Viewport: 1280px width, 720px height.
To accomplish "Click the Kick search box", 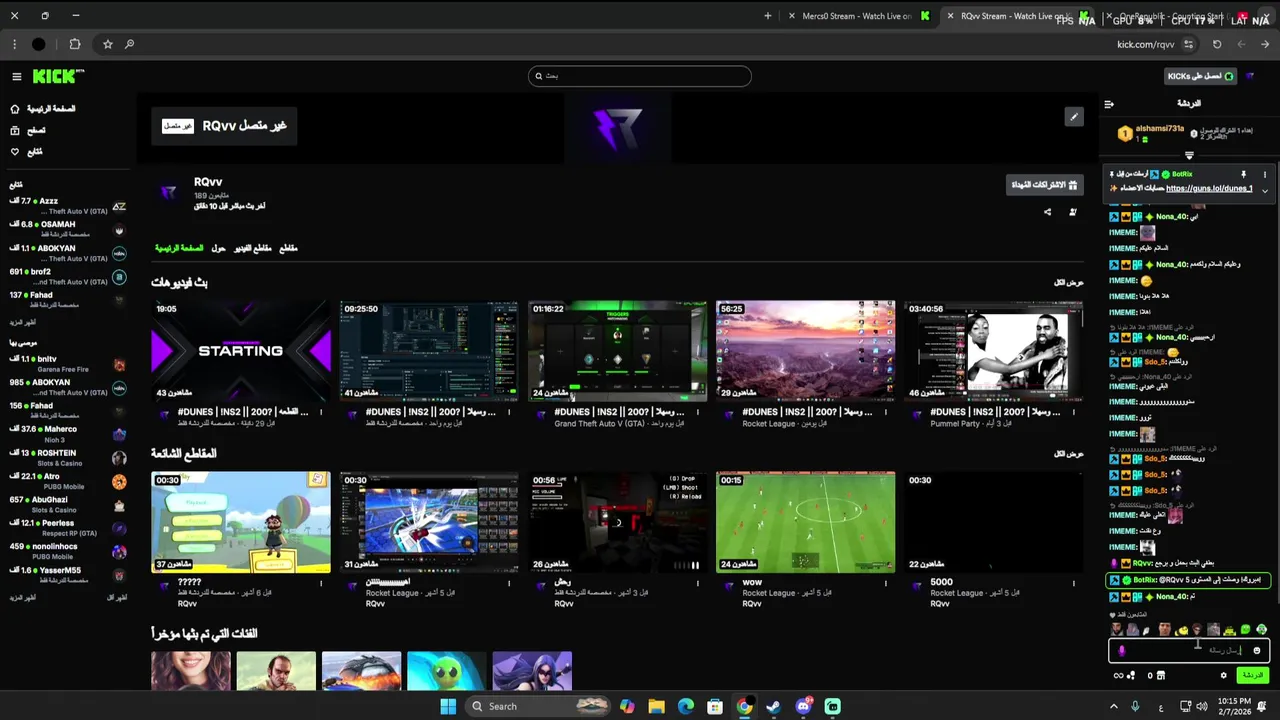I will pyautogui.click(x=640, y=76).
